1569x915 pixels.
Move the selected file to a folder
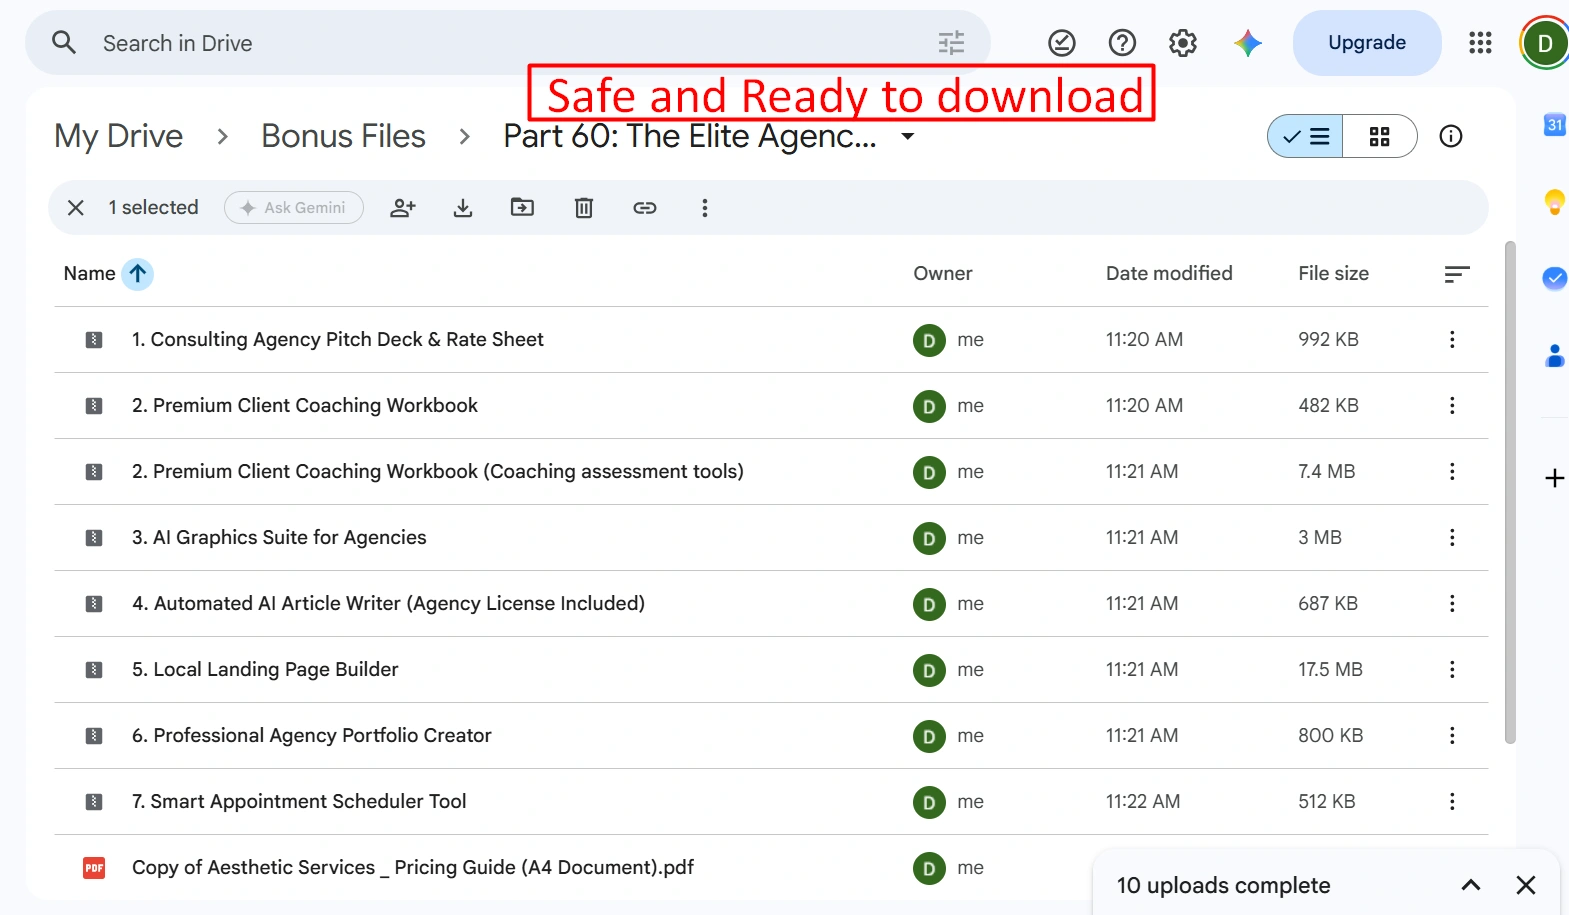522,208
